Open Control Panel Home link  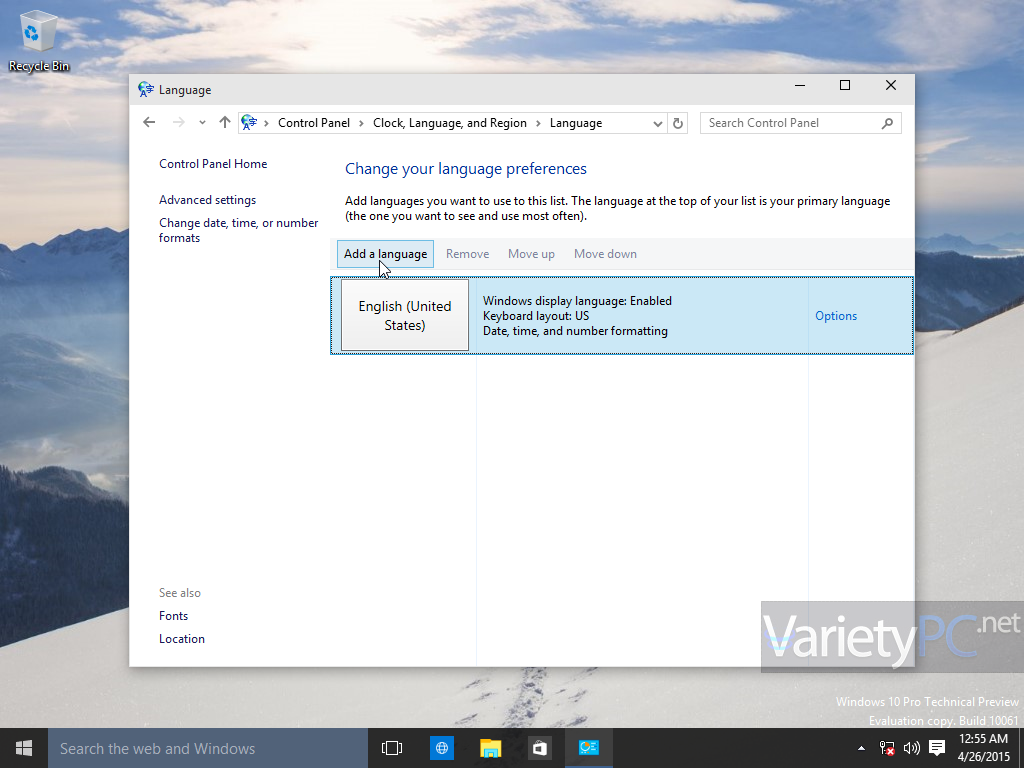click(x=213, y=164)
